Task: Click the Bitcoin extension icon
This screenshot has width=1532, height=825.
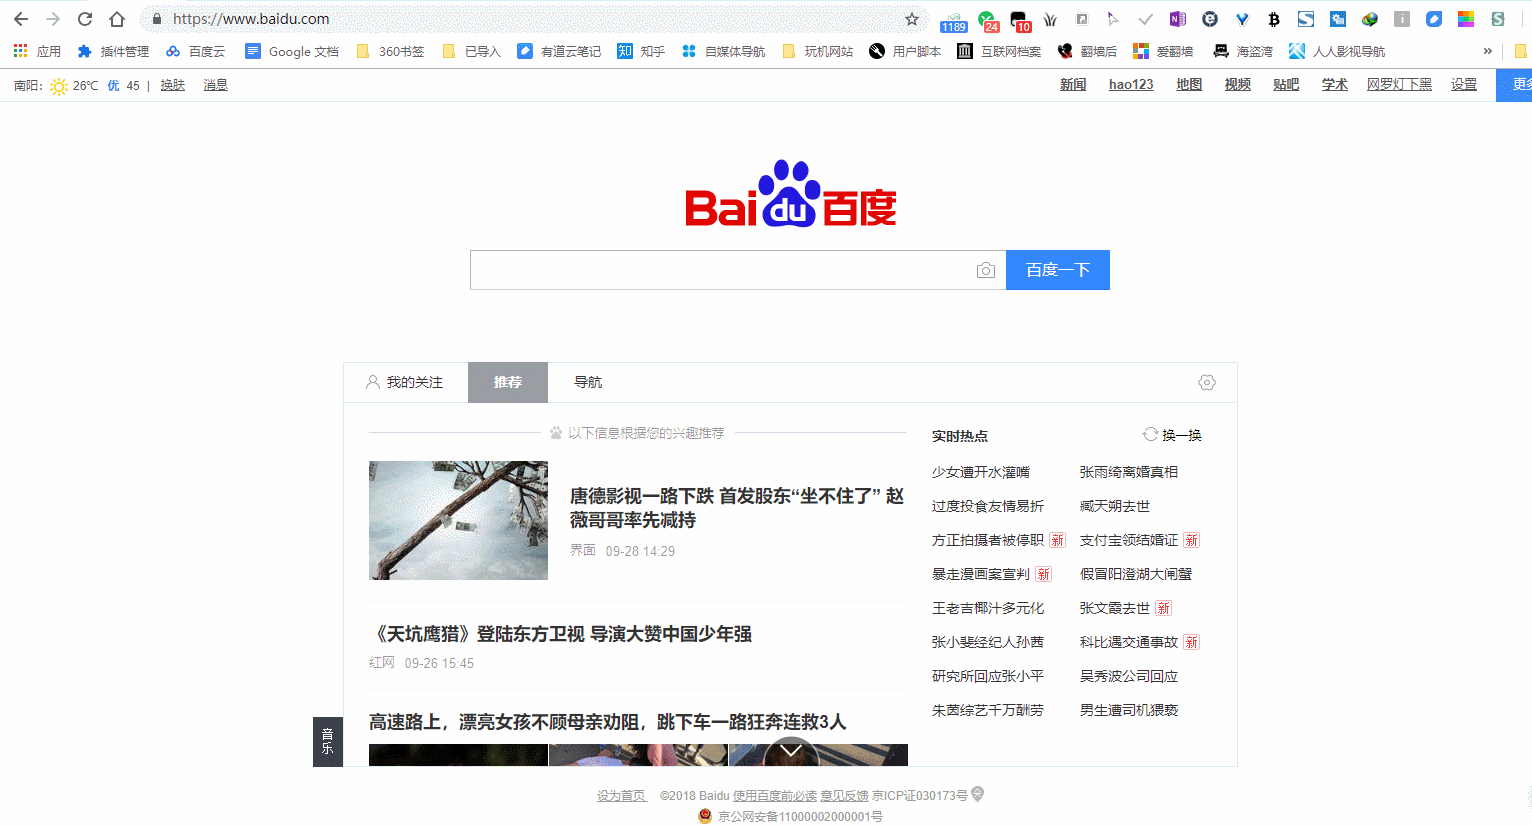Action: click(x=1273, y=19)
